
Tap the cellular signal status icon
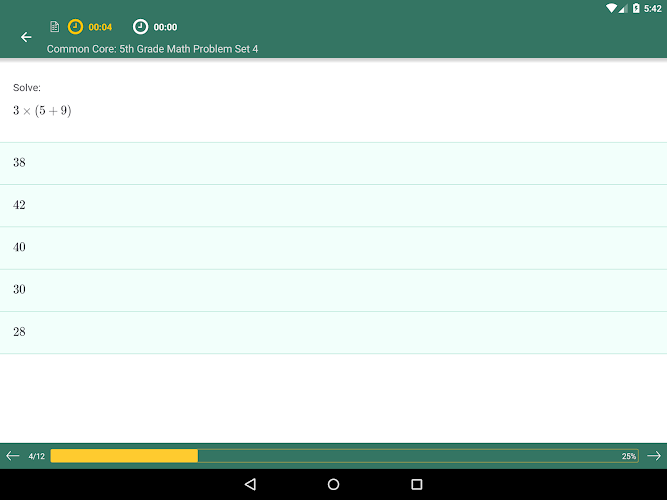623,8
